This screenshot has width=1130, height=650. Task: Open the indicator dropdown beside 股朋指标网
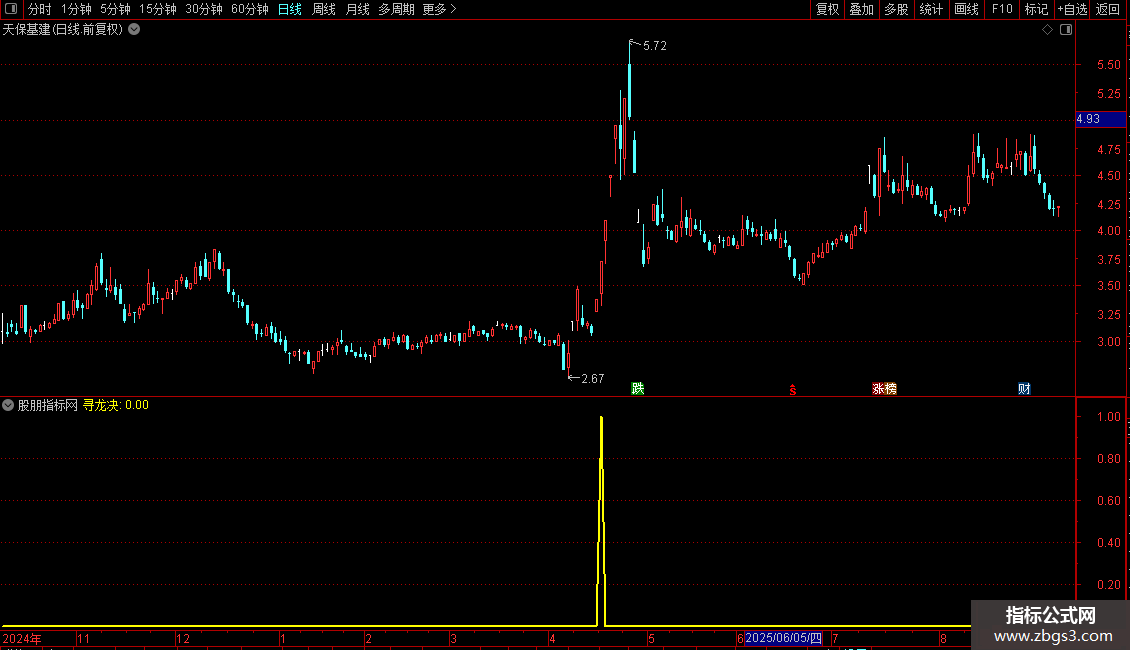[8, 405]
